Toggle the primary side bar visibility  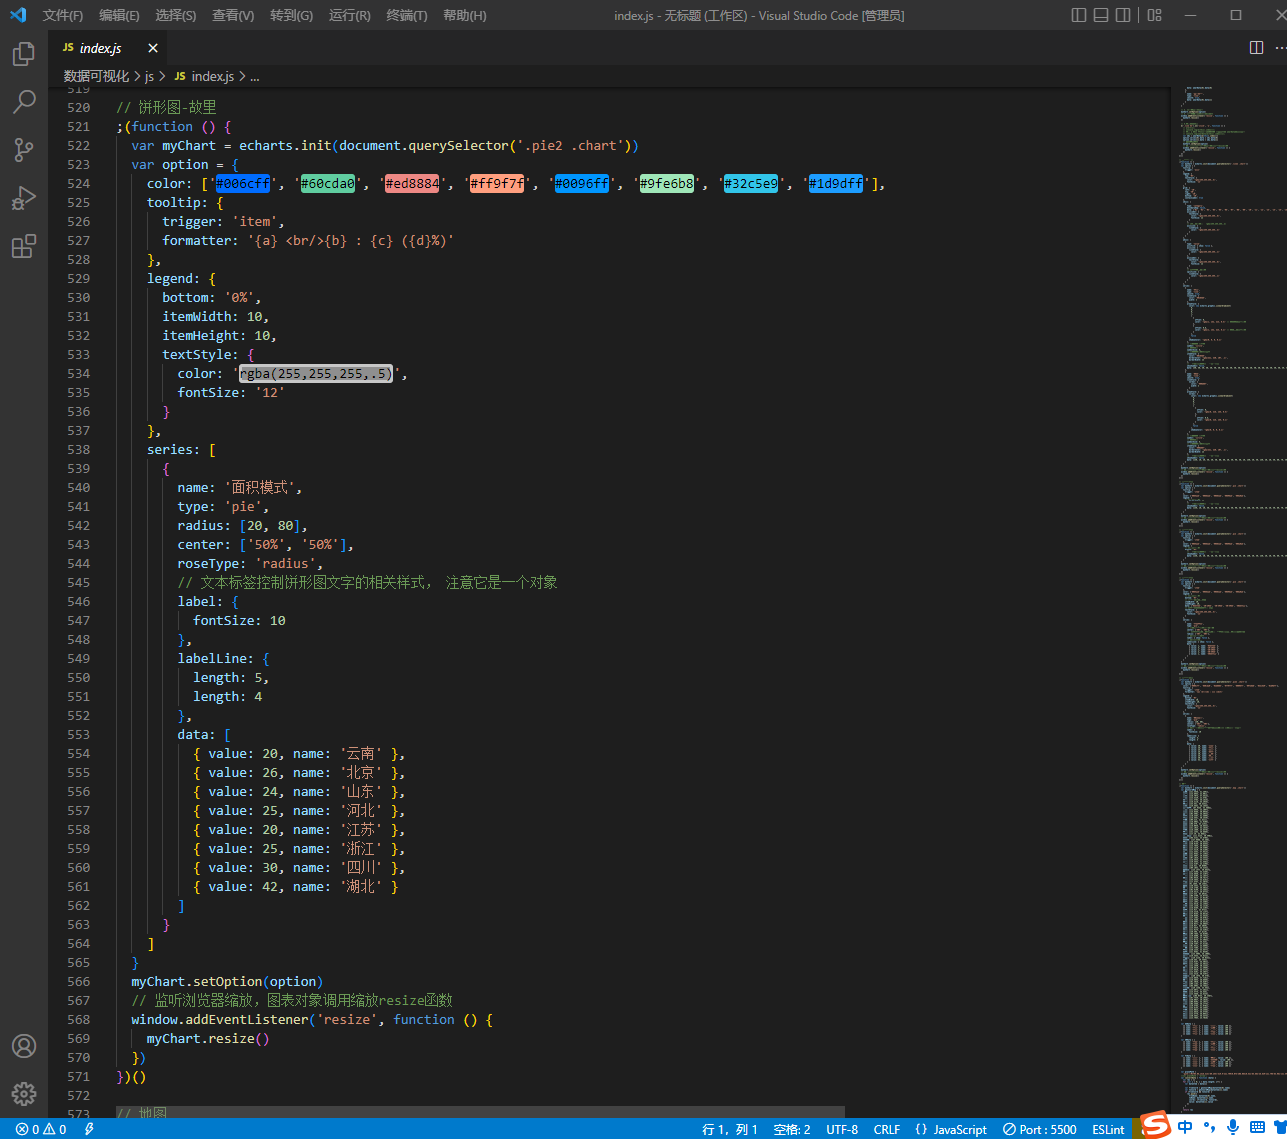pyautogui.click(x=1079, y=15)
